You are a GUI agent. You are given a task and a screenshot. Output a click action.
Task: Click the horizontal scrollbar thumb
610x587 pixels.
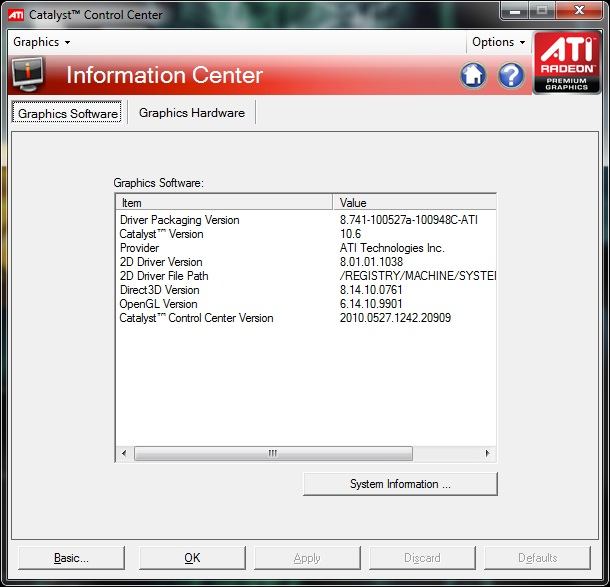pos(273,453)
